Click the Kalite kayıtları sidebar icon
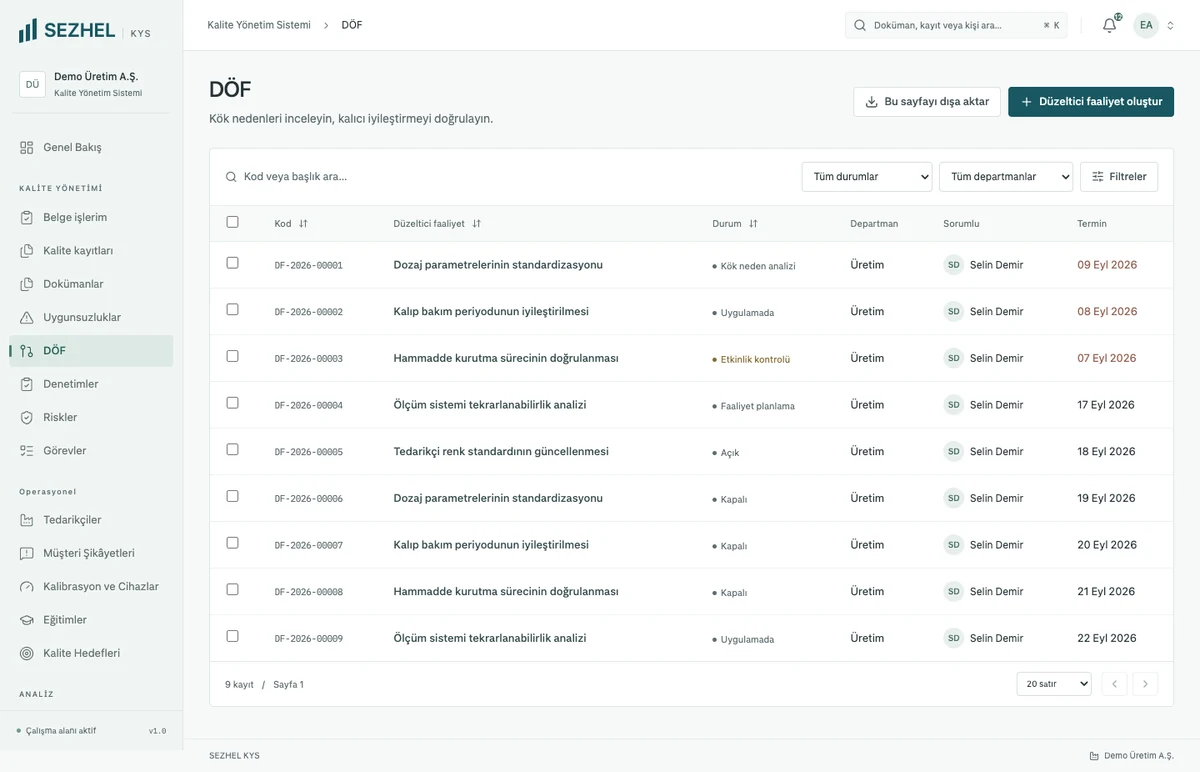Viewport: 1200px width, 772px height. coord(27,251)
